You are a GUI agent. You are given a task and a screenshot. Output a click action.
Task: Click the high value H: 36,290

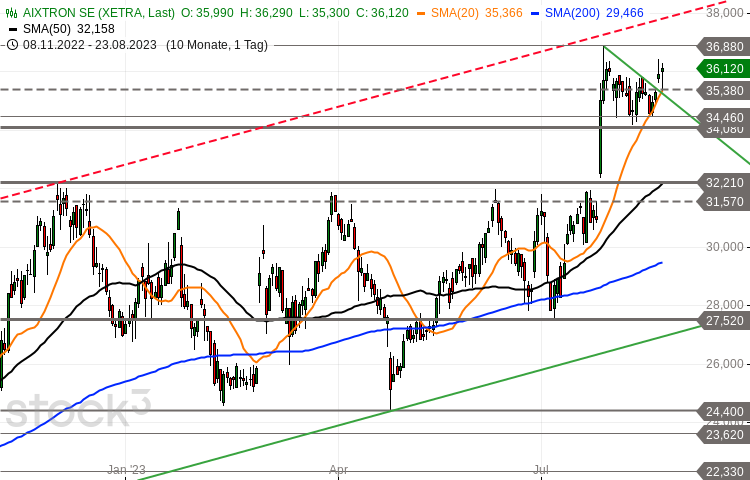(x=266, y=12)
